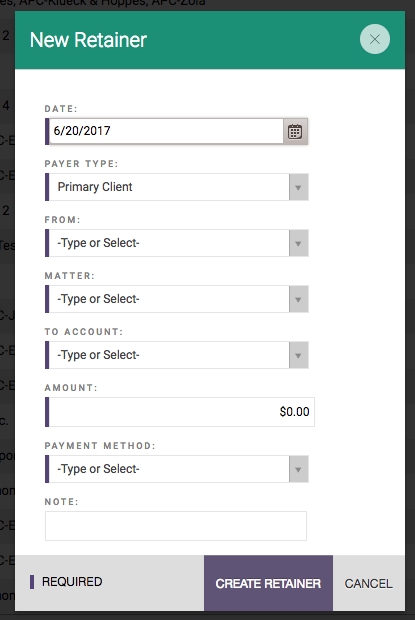
Task: Click the Create Retainer button
Action: 268,583
